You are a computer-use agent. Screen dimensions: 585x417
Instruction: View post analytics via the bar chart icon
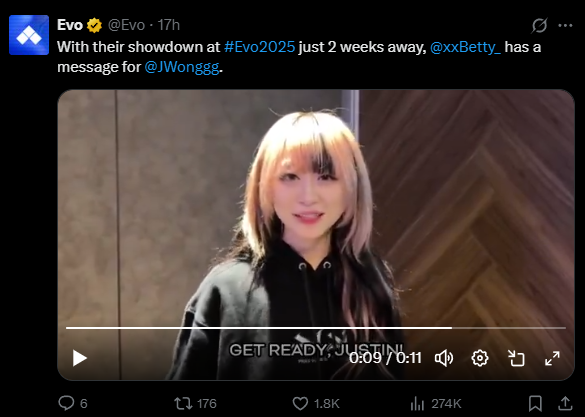pyautogui.click(x=417, y=403)
